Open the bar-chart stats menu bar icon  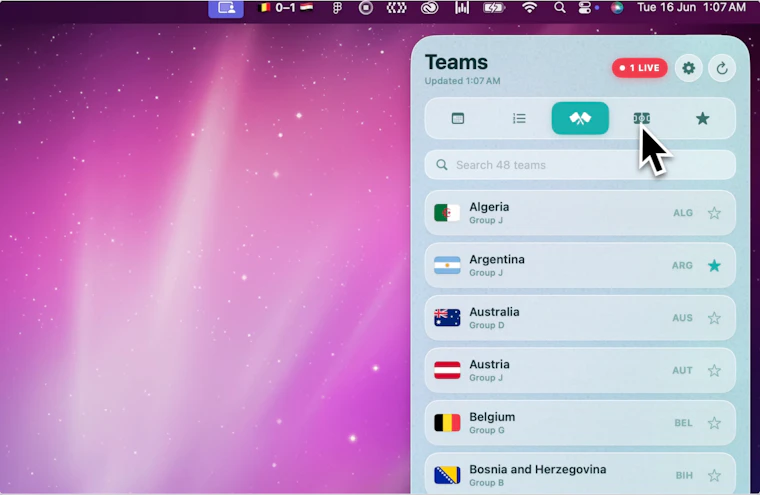tap(461, 7)
